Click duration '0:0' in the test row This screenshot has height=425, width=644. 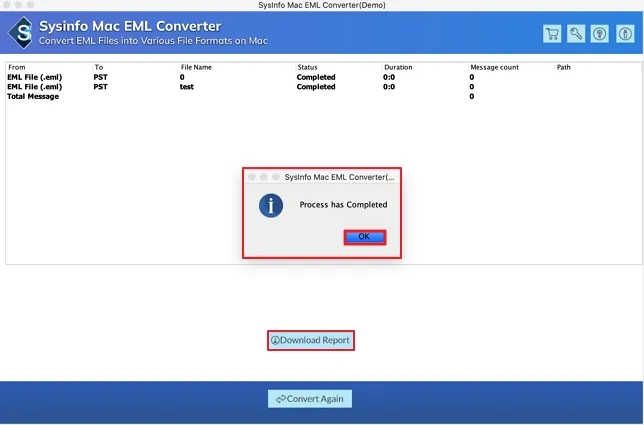tap(389, 87)
